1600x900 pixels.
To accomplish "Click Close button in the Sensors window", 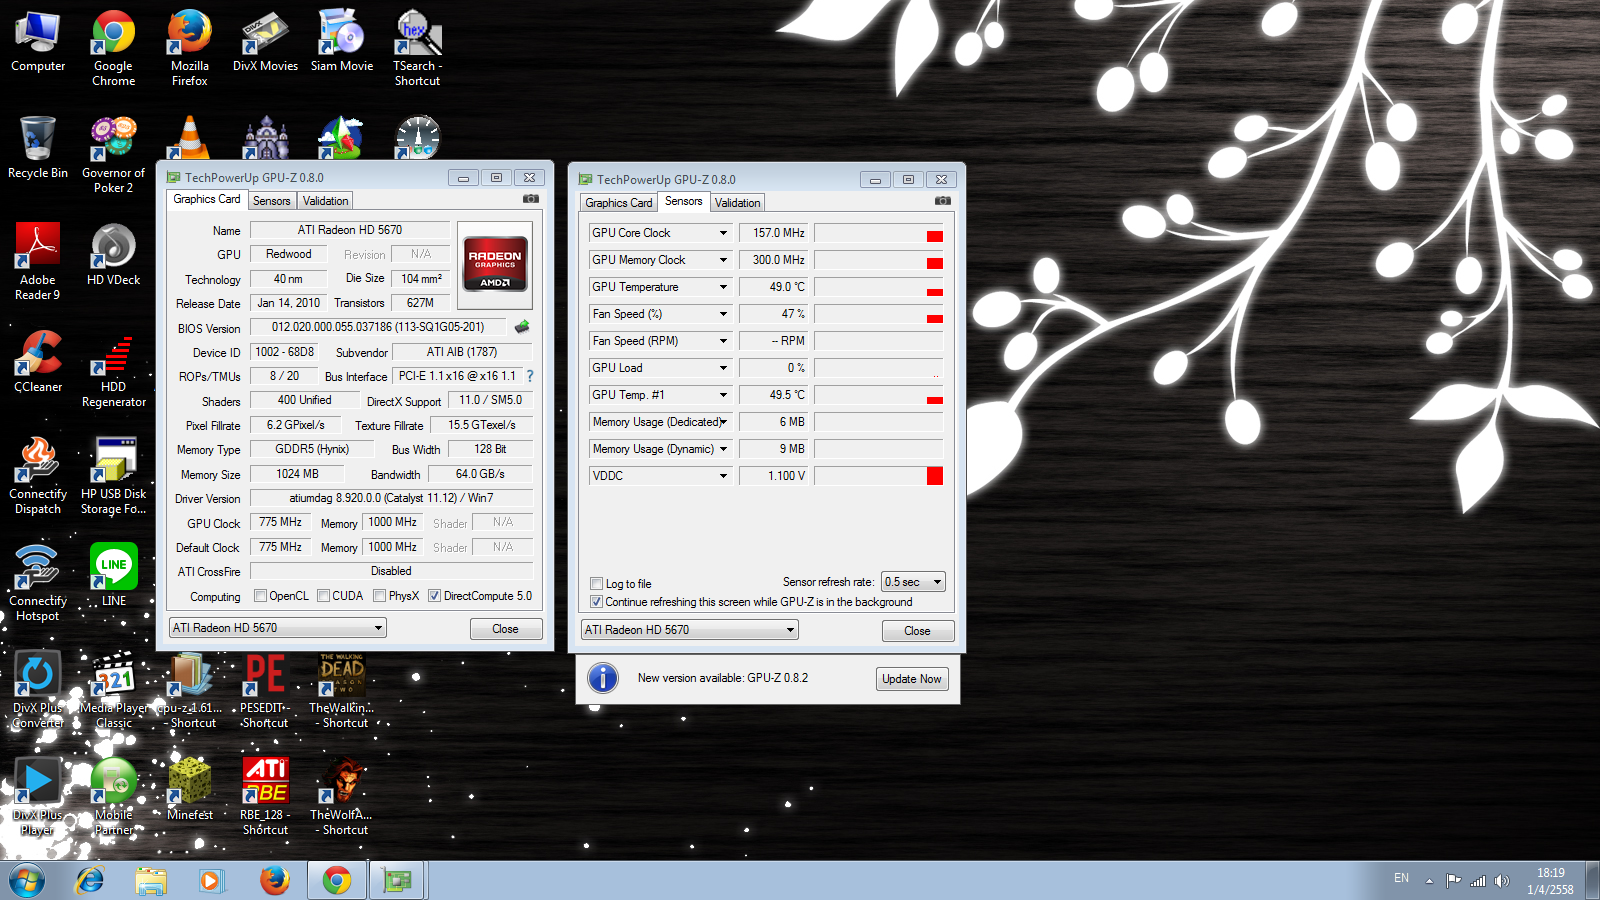I will click(918, 631).
